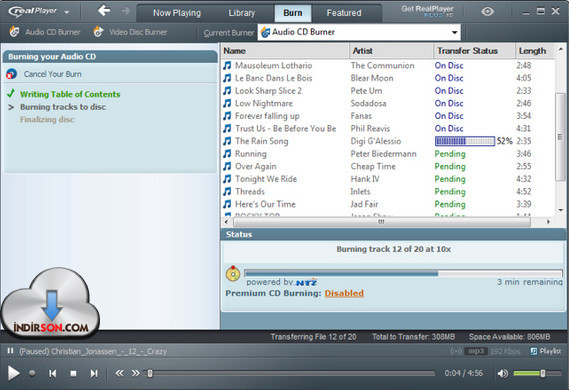Open the RealPlayer logo menu

click(39, 12)
